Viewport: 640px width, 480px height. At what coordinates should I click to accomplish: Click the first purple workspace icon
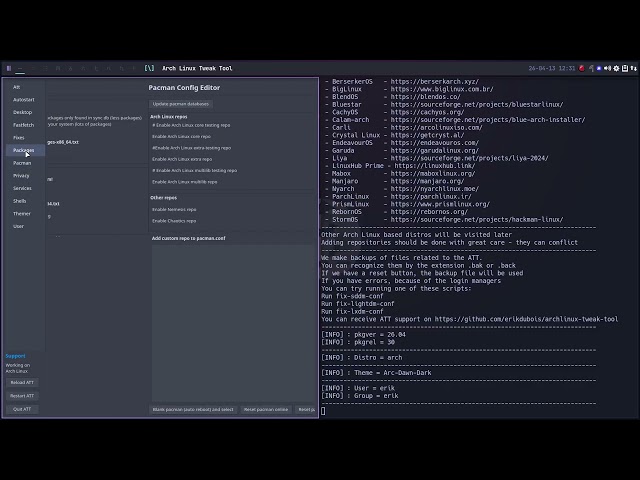9,69
